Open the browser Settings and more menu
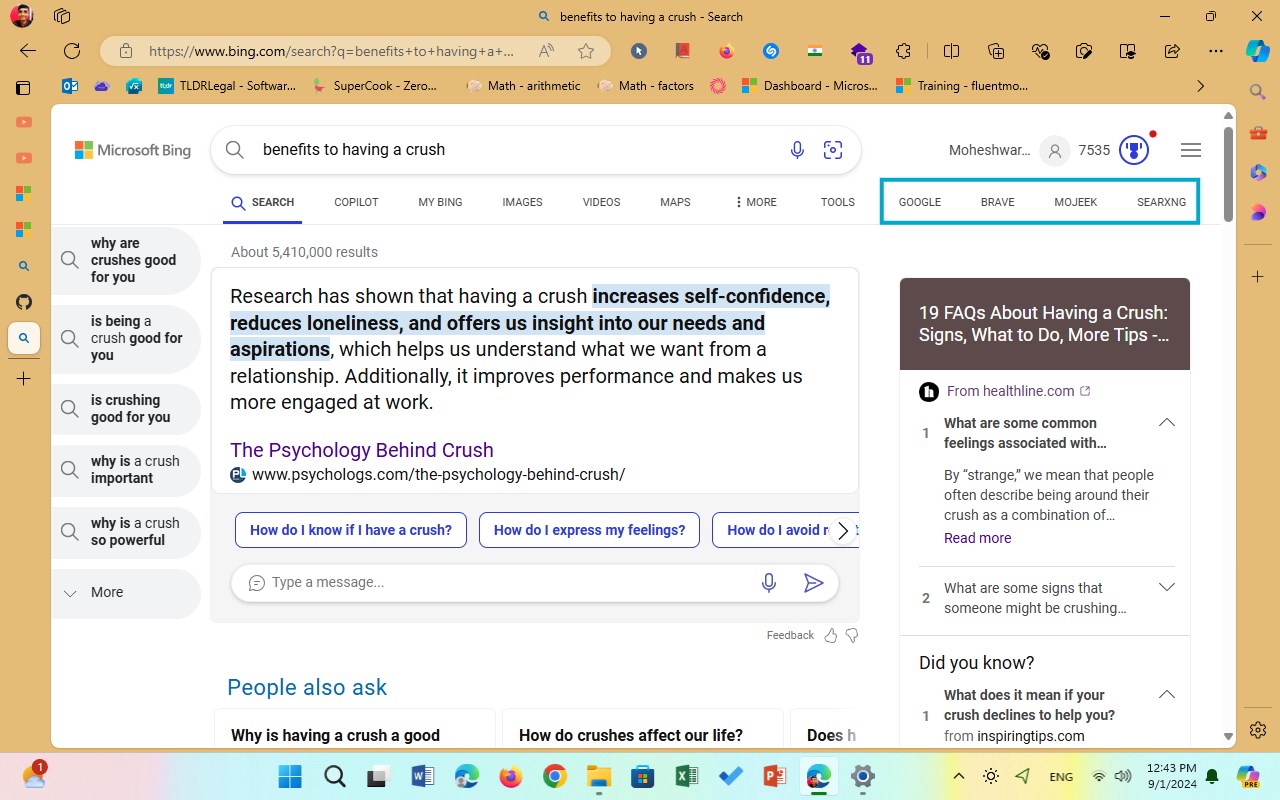This screenshot has width=1280, height=800. click(1216, 51)
